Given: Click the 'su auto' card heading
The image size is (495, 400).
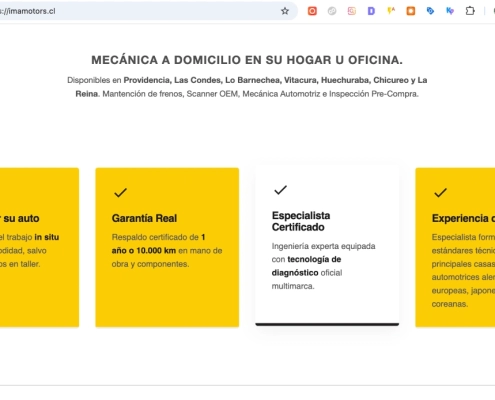Looking at the screenshot, I should click(20, 218).
